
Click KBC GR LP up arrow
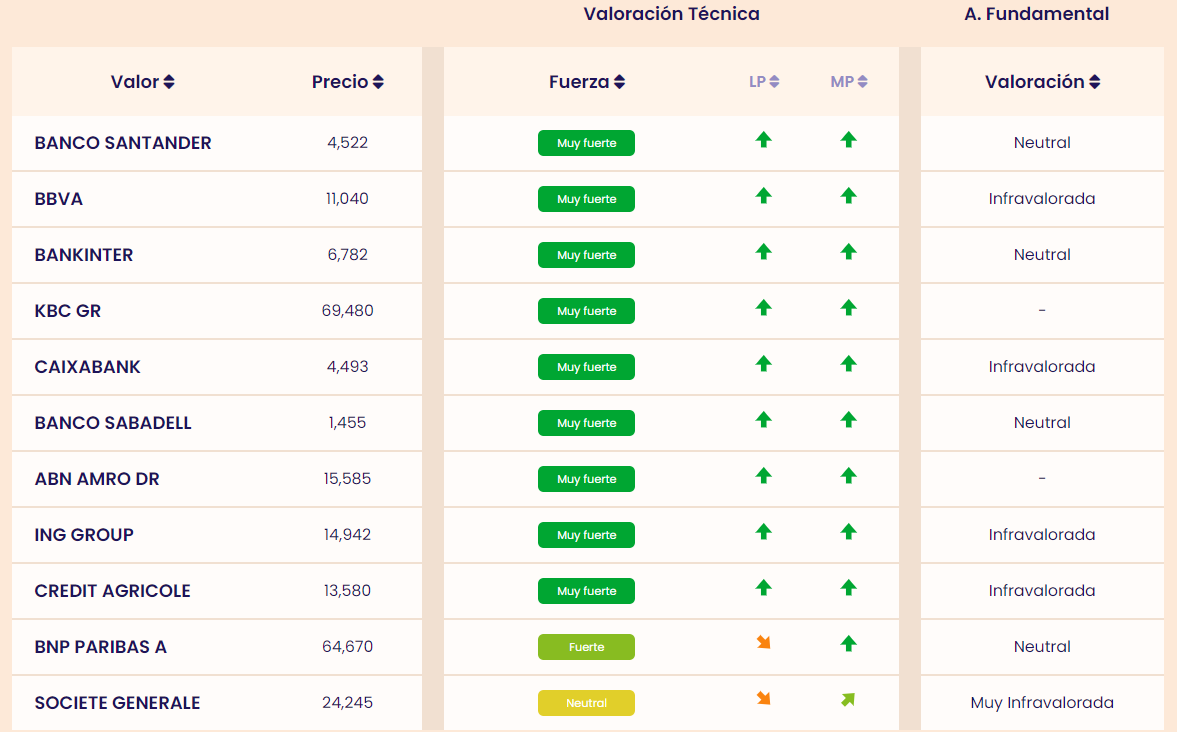[x=764, y=308]
